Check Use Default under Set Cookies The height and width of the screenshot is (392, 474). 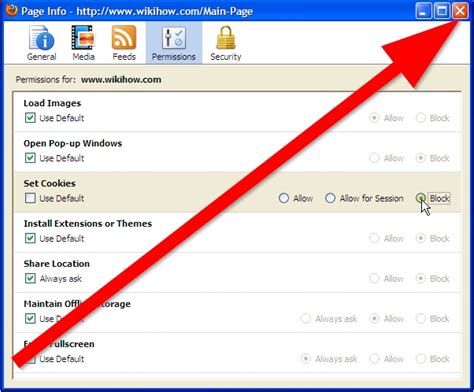(30, 198)
